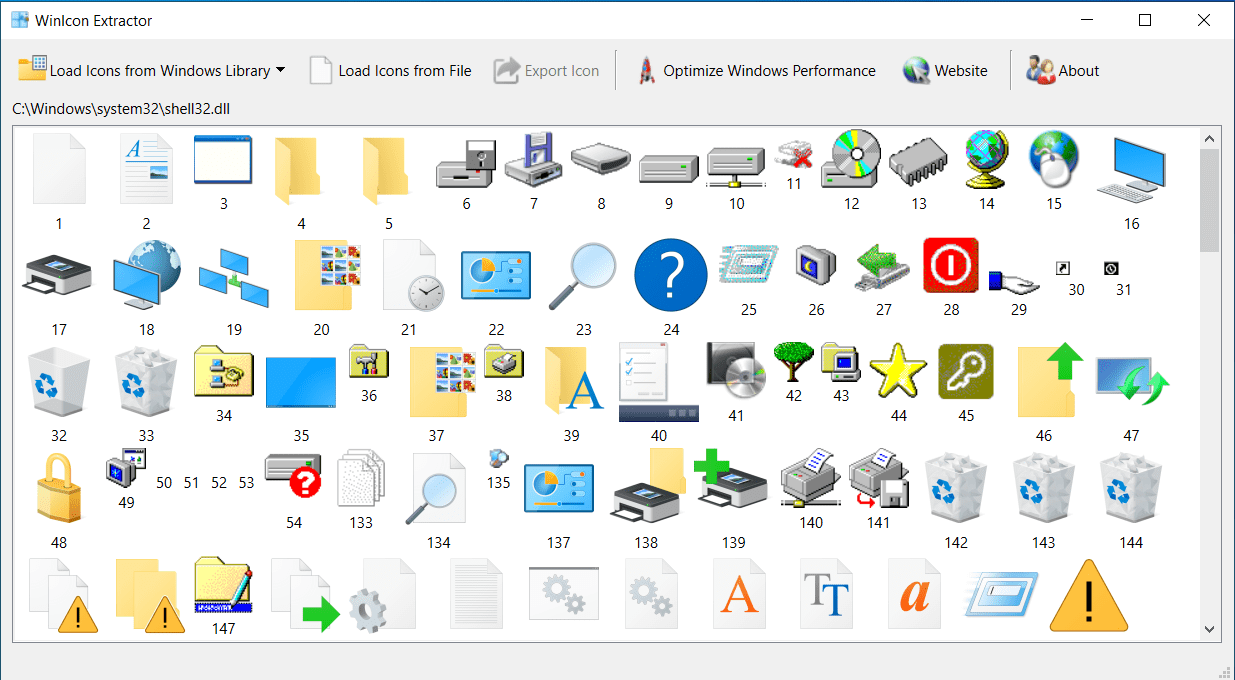Select print to file icon 141
This screenshot has width=1235, height=680.
click(x=879, y=478)
